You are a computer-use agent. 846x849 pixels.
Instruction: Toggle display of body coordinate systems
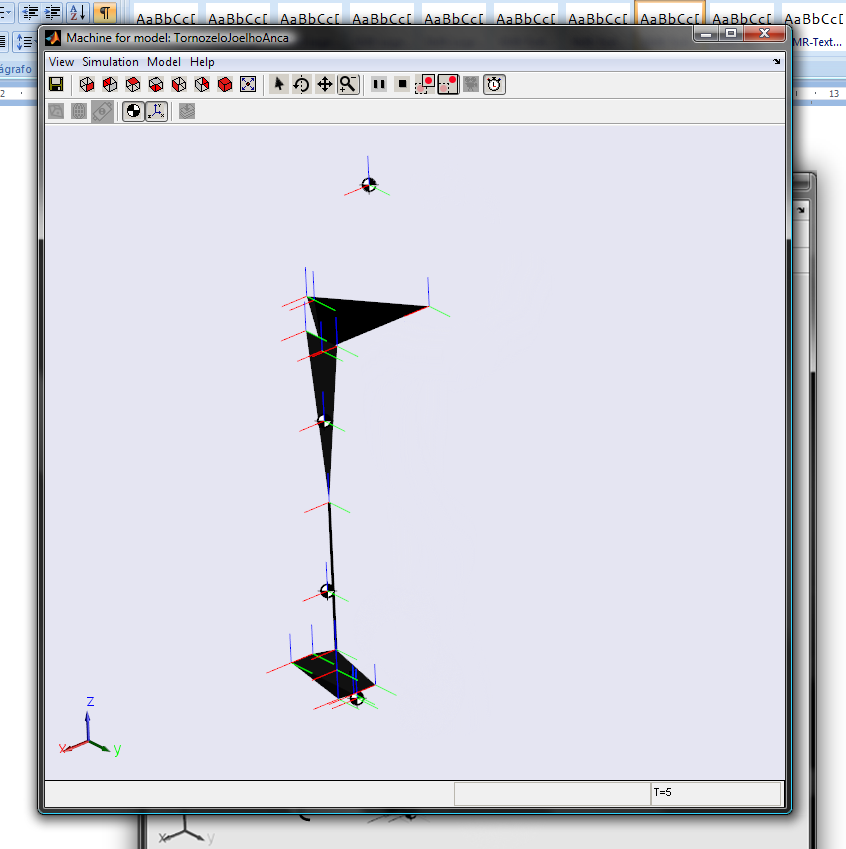pos(156,111)
